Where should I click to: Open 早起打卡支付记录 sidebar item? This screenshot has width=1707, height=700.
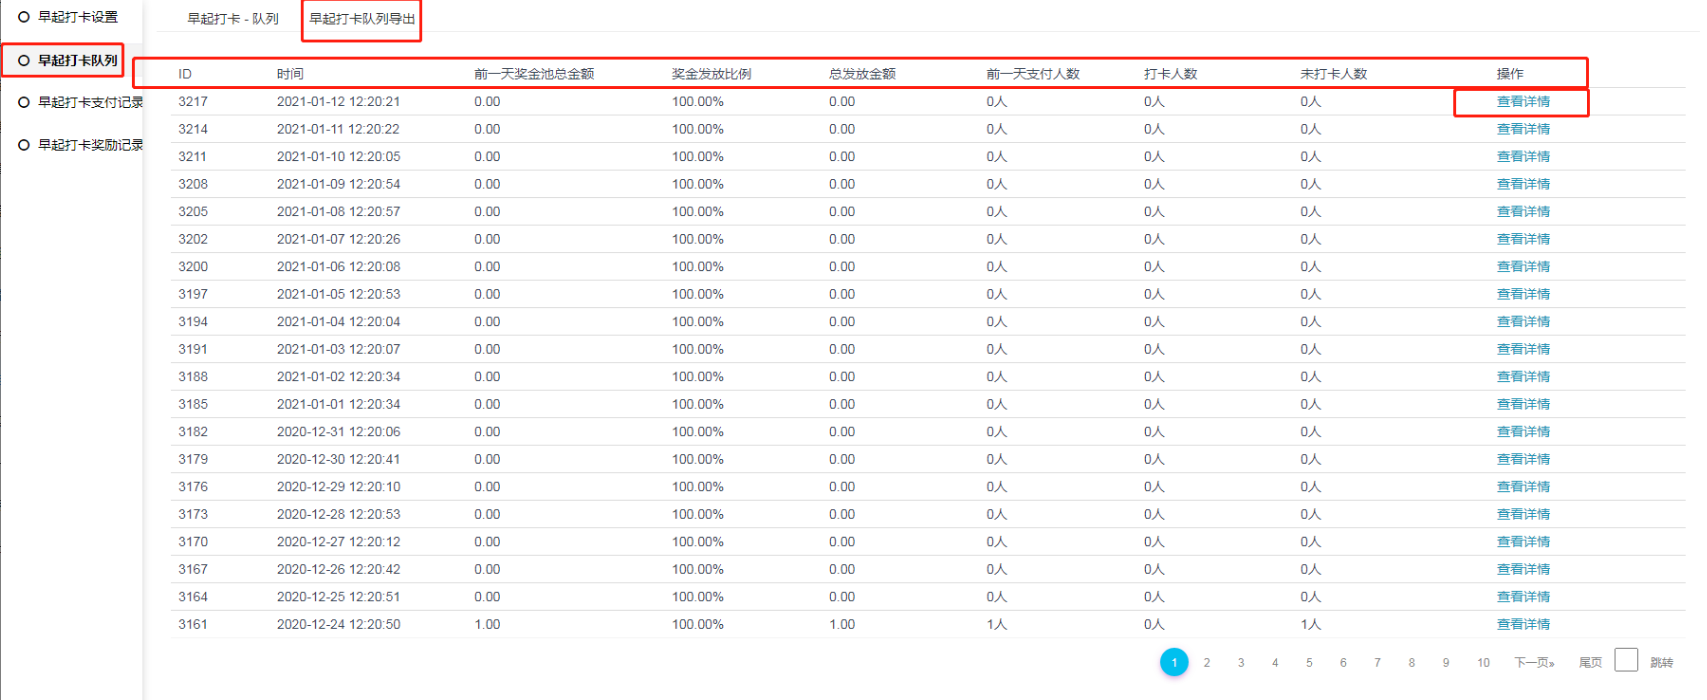tap(90, 102)
